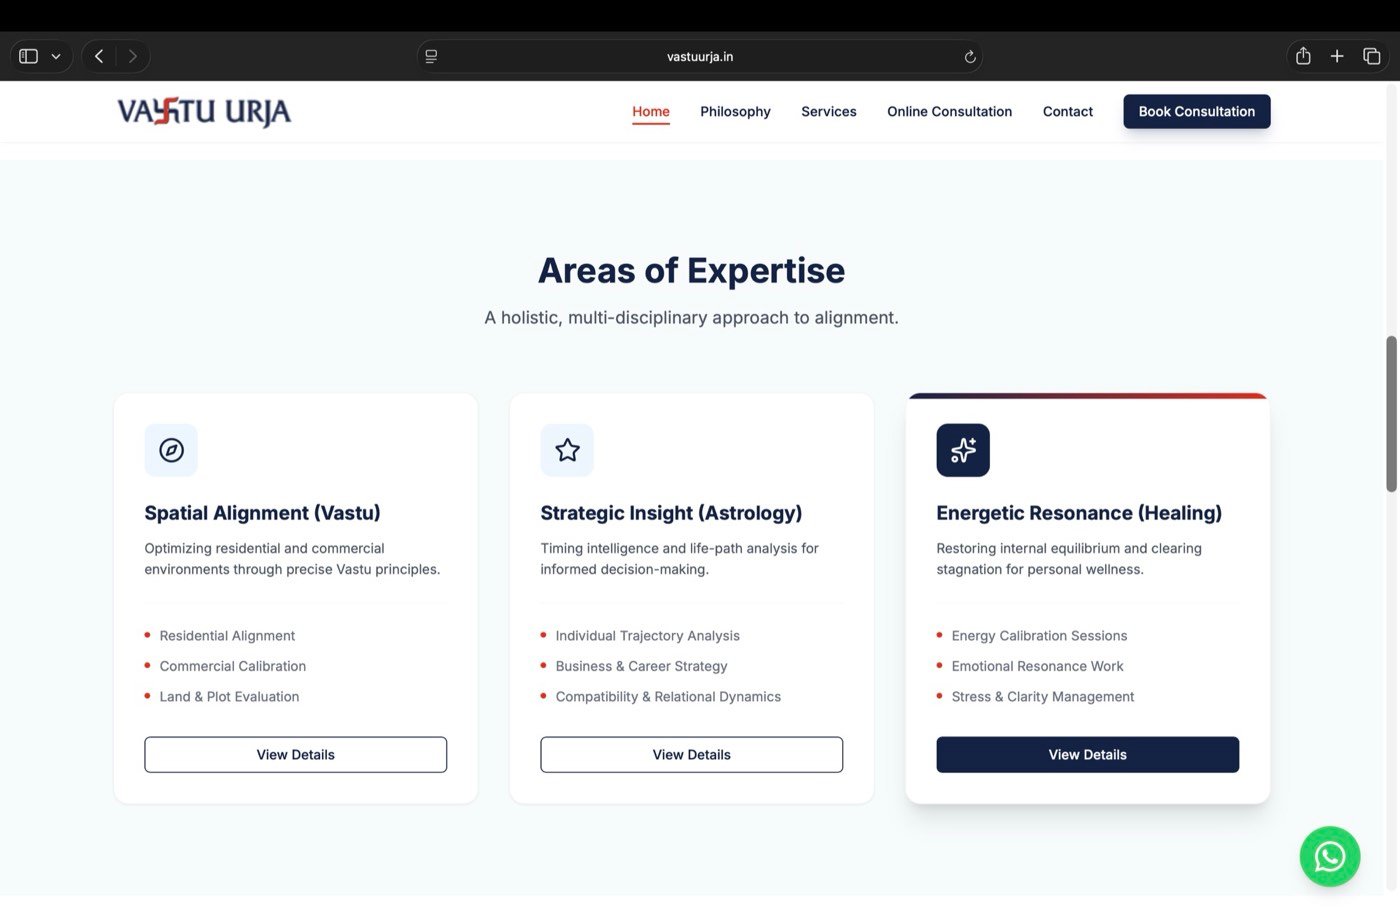Click the Vastu Urja logo
Viewport: 1400px width, 910px height.
pos(204,111)
